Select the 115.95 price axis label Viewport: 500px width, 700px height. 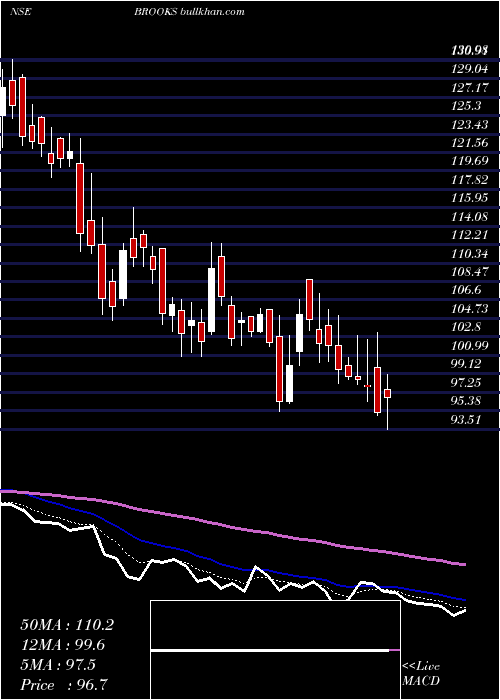click(x=470, y=198)
